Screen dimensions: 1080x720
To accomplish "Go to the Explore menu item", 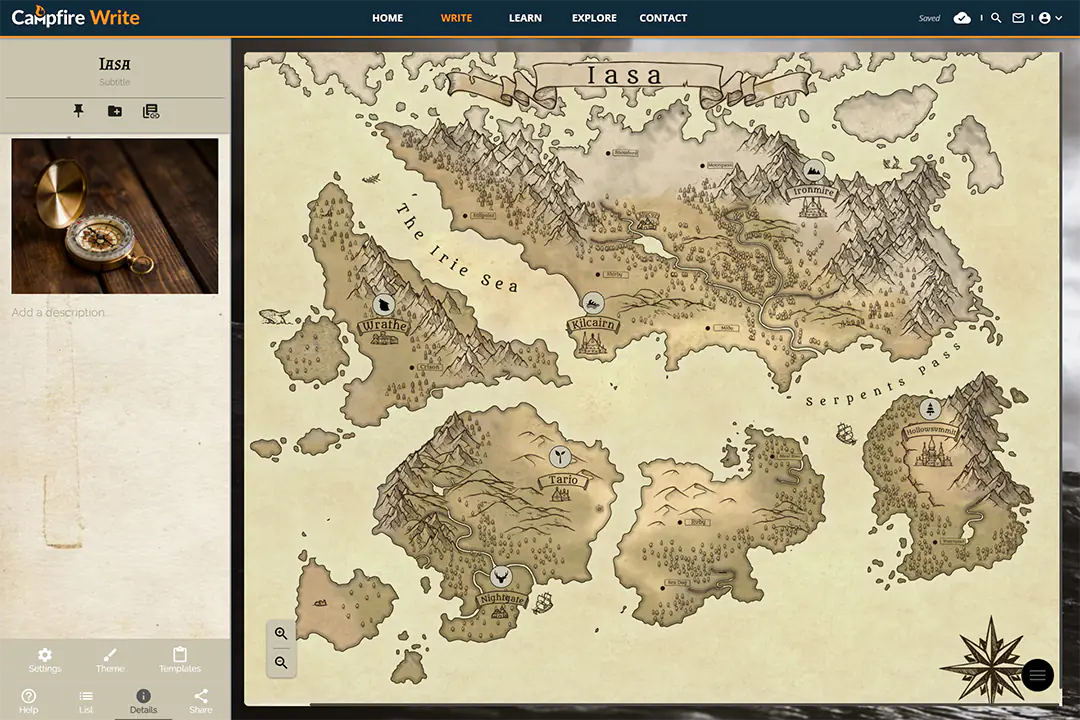I will [594, 18].
